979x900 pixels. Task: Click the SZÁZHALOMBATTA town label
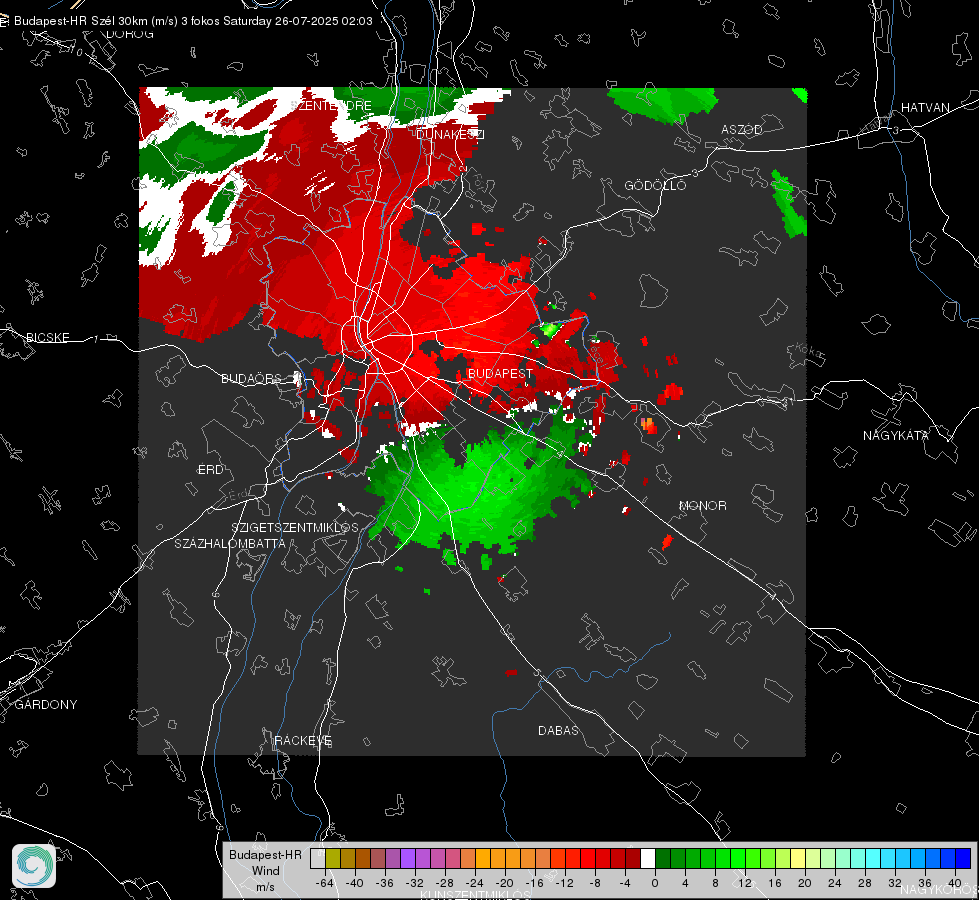click(230, 543)
